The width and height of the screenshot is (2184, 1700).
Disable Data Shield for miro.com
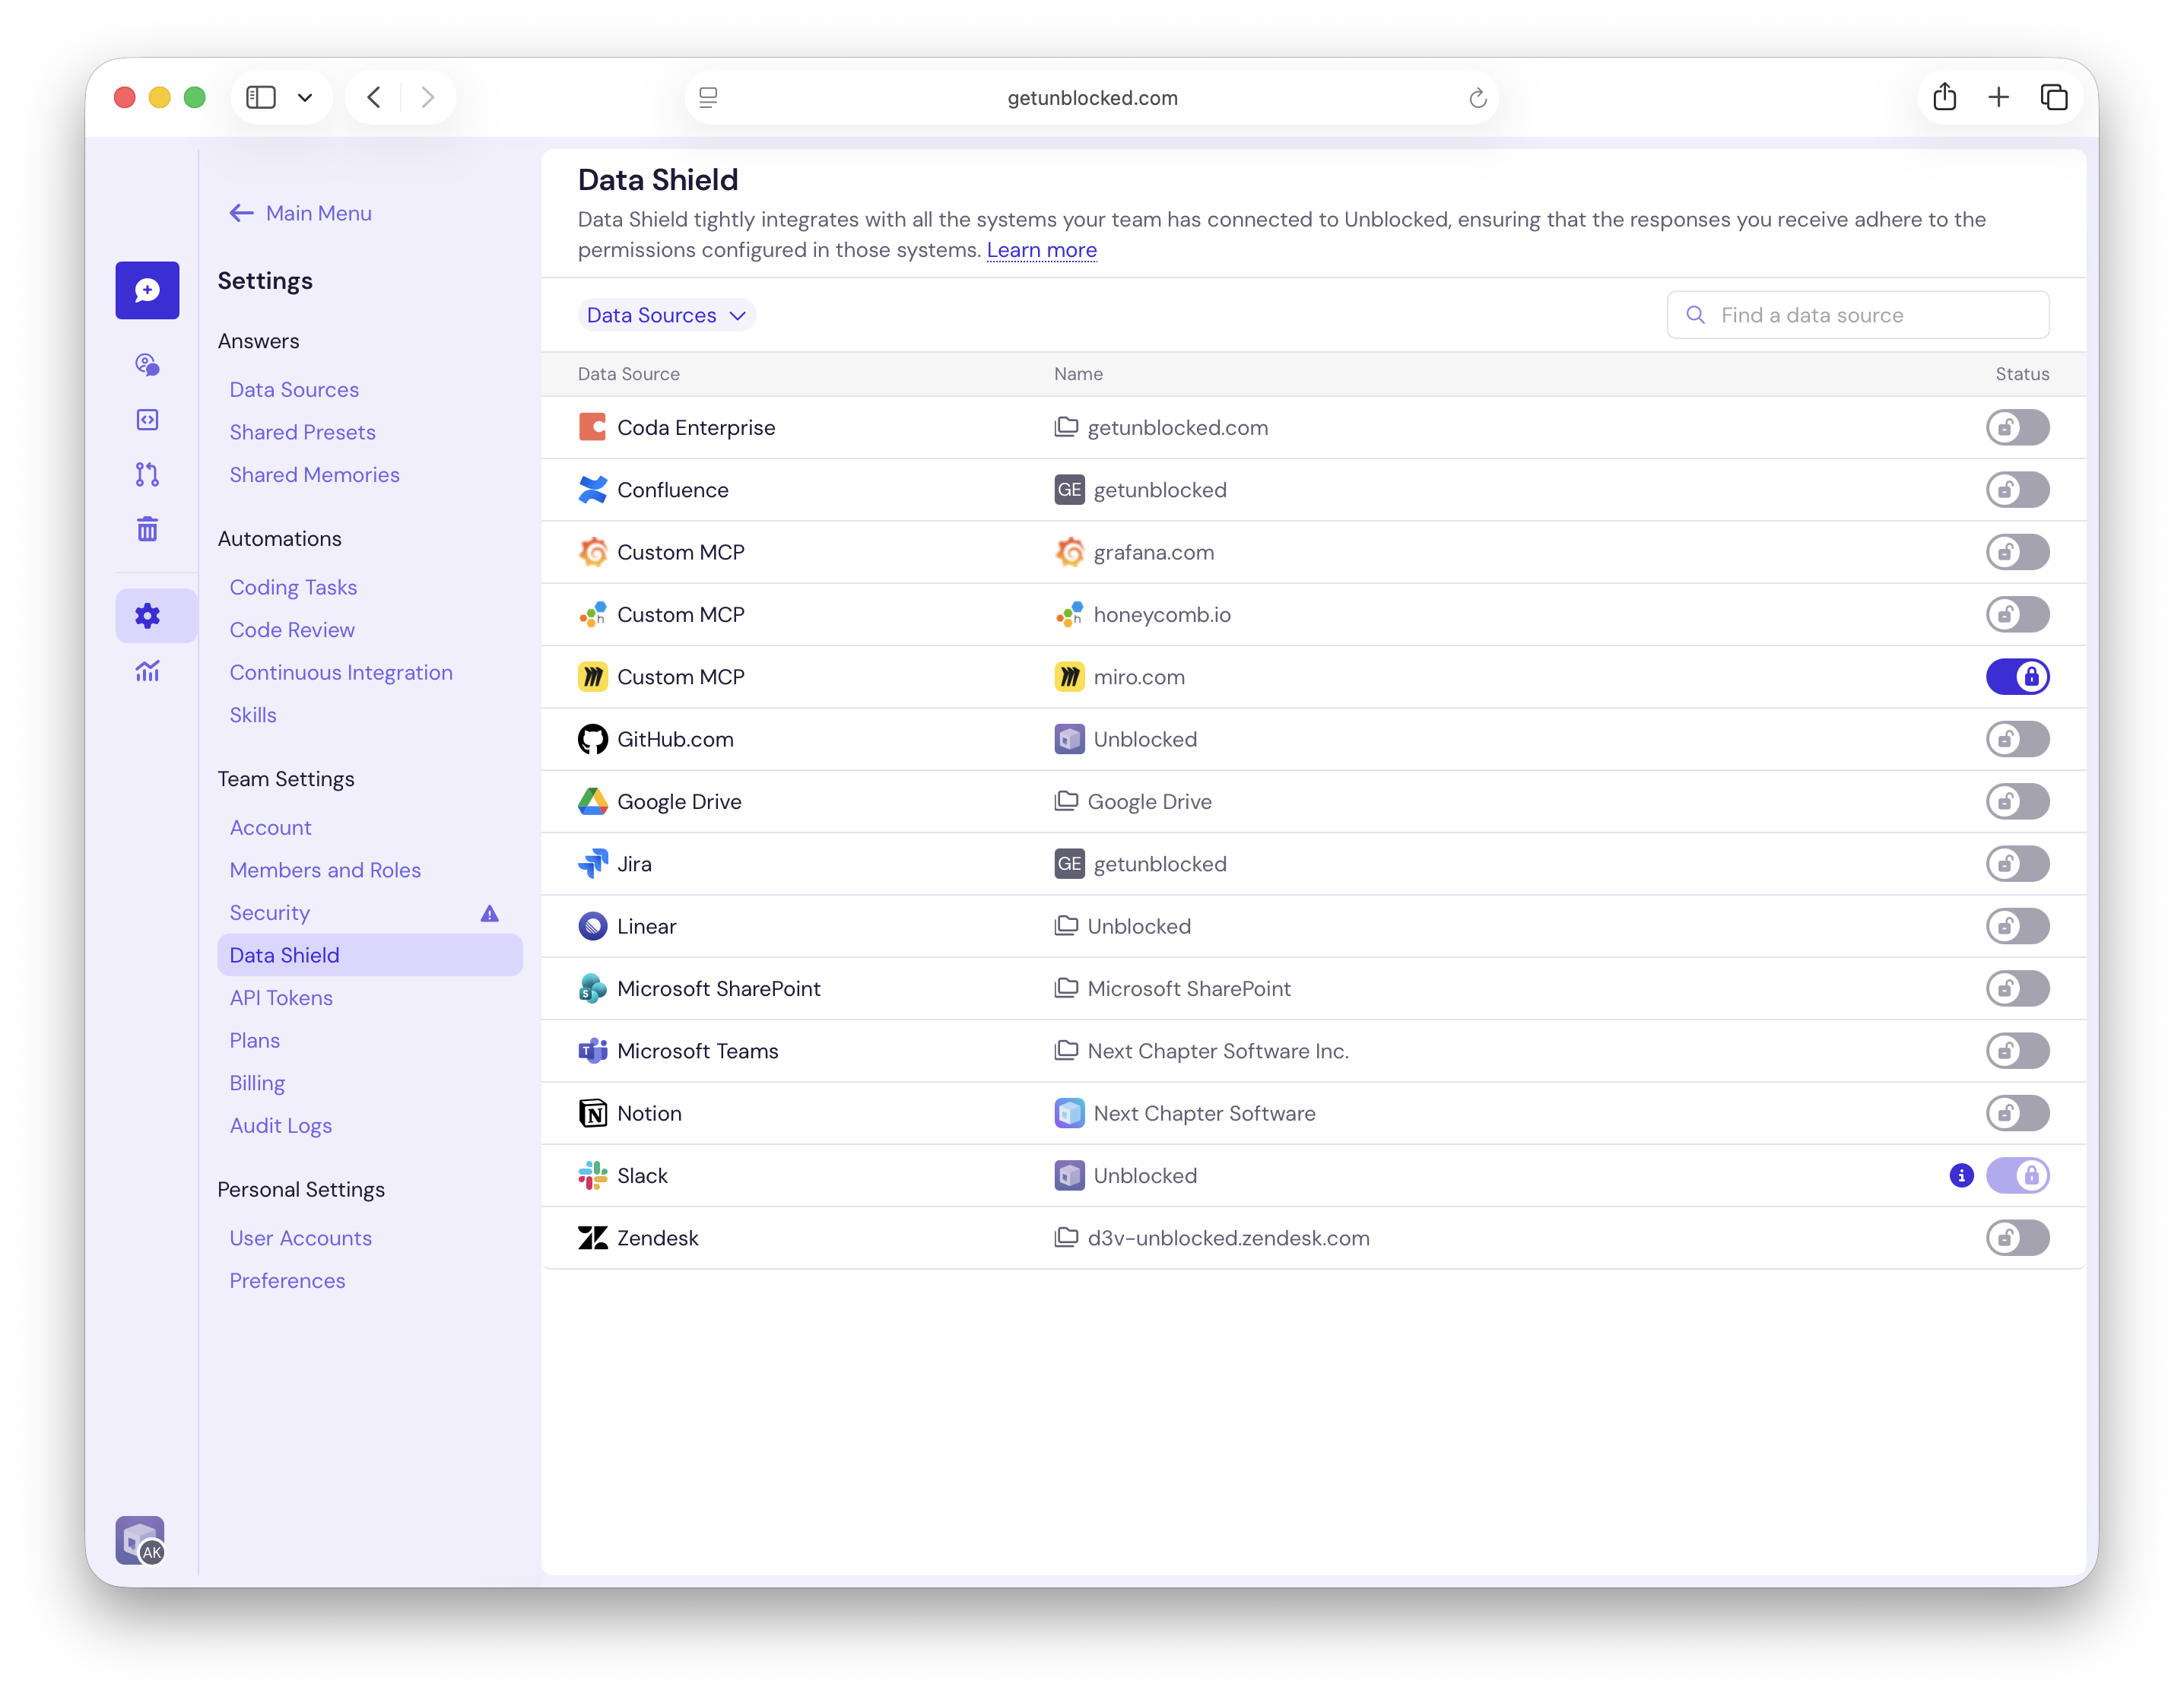pos(2017,677)
